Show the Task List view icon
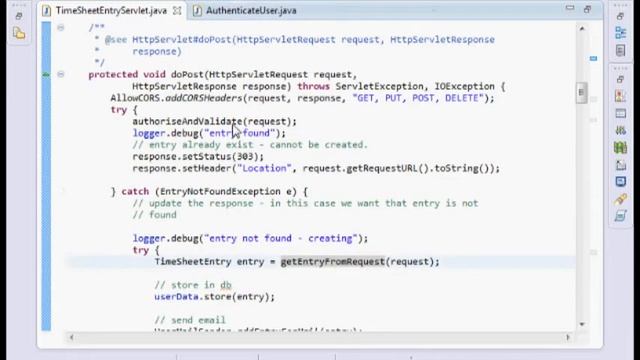 pos(620,51)
